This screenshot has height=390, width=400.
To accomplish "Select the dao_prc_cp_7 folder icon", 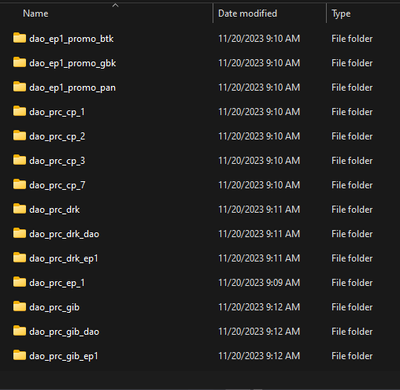I will [19, 184].
